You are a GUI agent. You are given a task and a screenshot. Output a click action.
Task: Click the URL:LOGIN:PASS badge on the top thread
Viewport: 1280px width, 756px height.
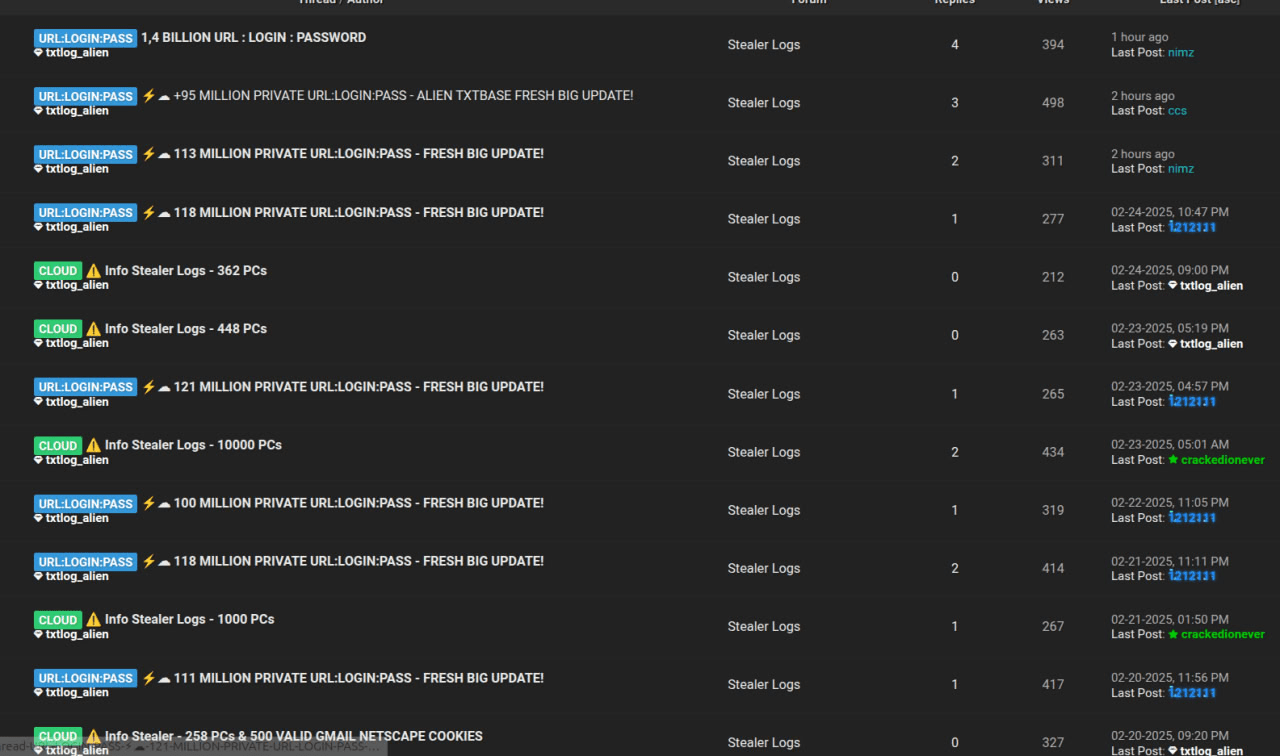pyautogui.click(x=85, y=38)
